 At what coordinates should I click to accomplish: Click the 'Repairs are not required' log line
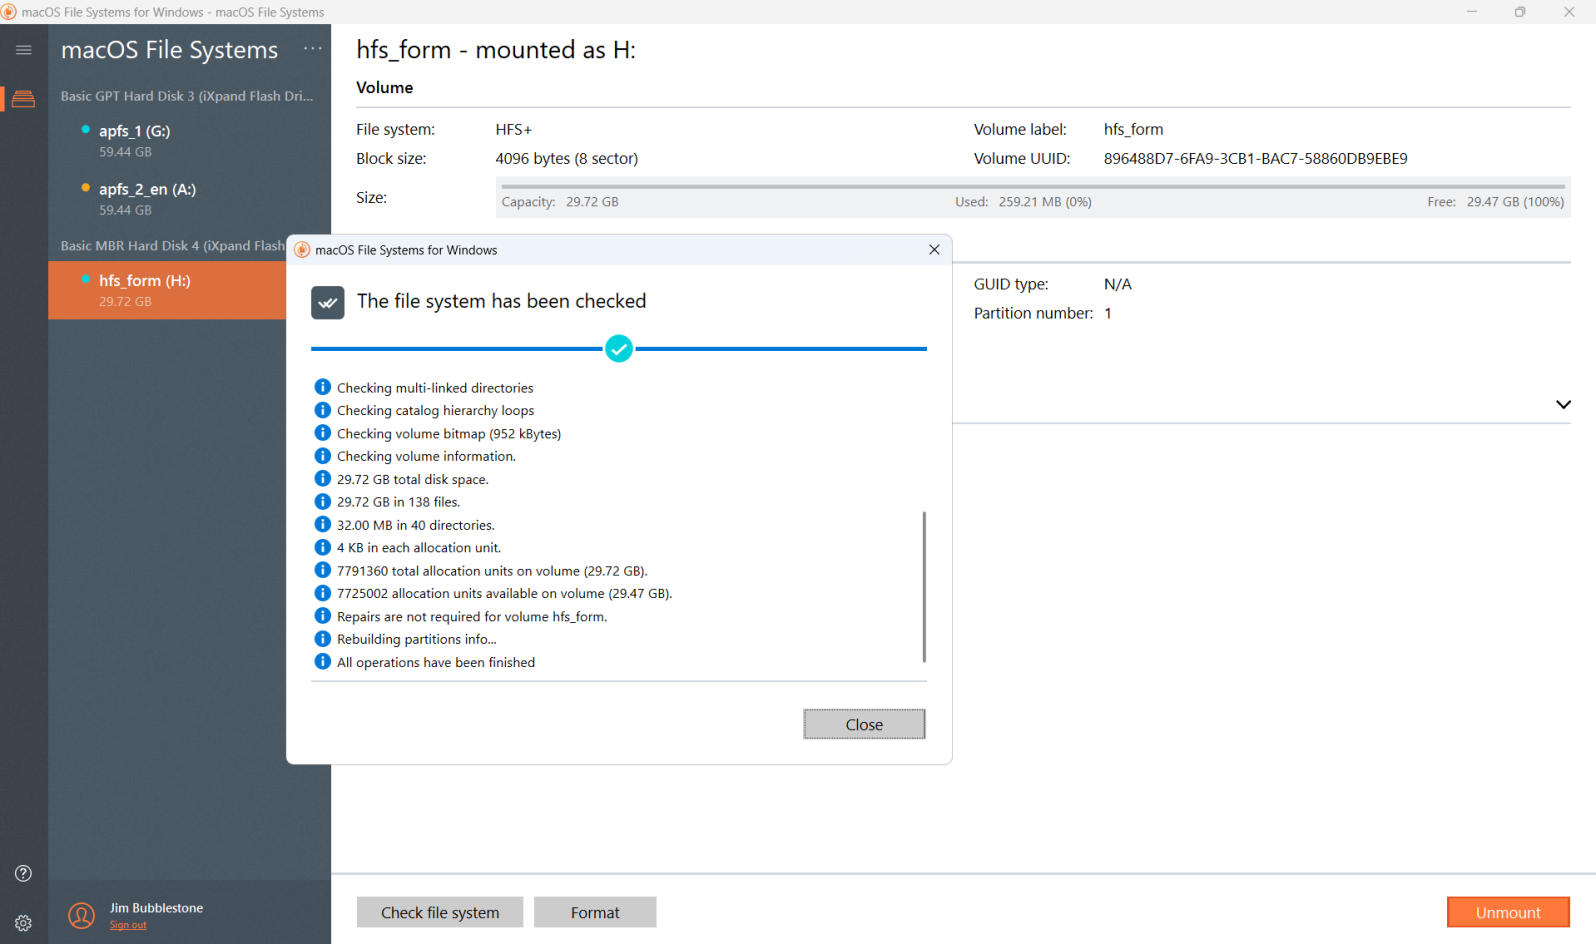(x=472, y=617)
